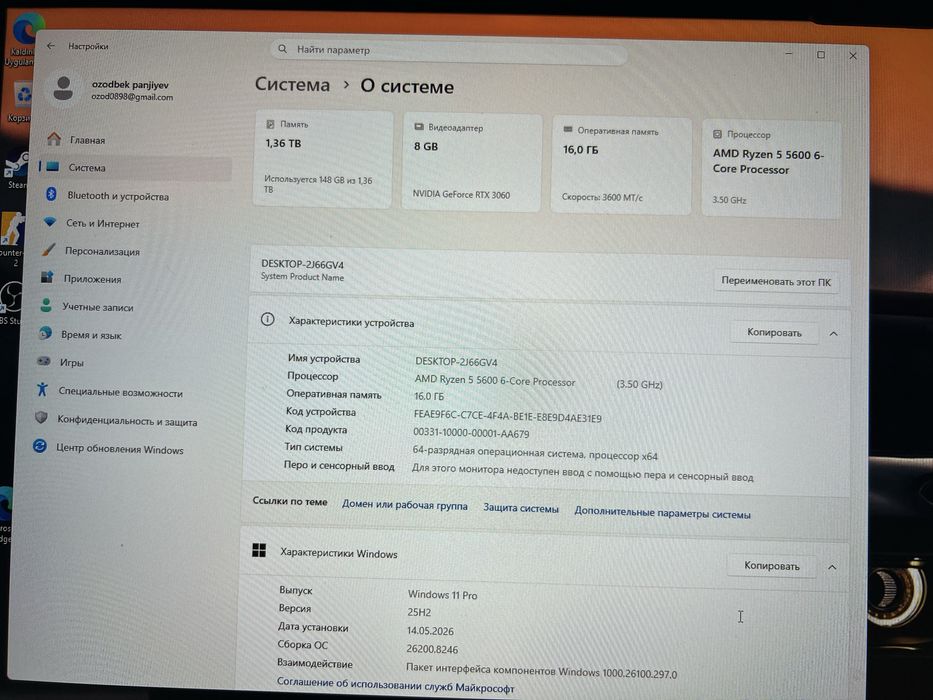The height and width of the screenshot is (700, 933).
Task: Collapse the Характеристики Windows section
Action: click(832, 567)
